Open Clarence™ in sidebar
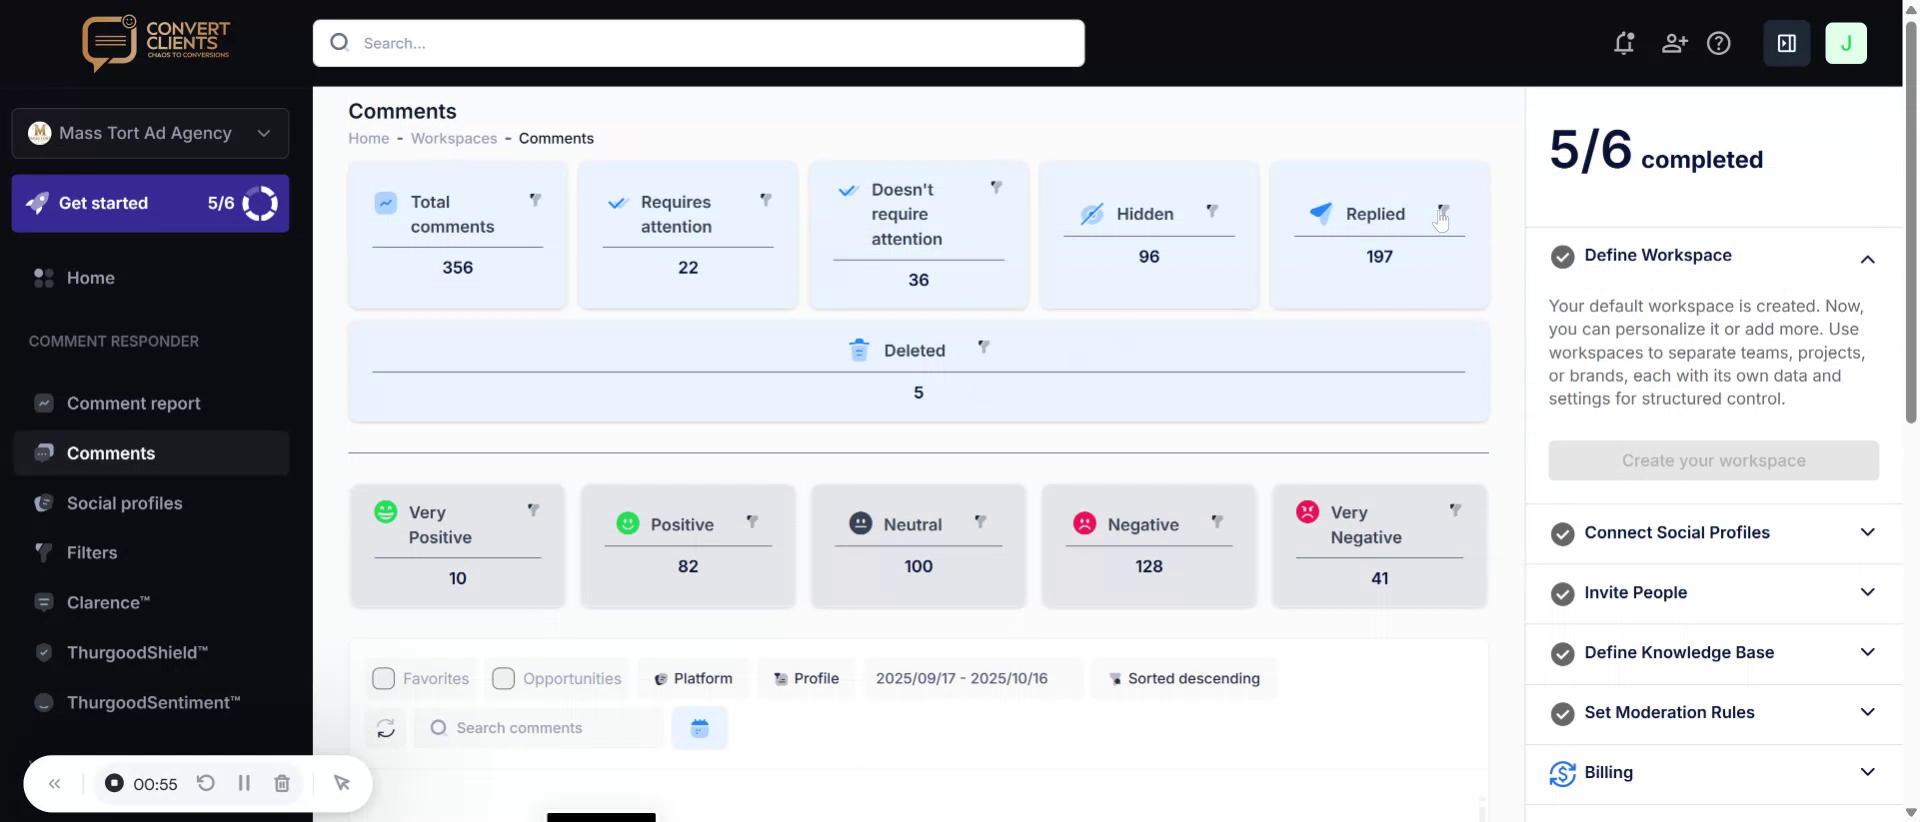This screenshot has height=822, width=1920. (108, 602)
